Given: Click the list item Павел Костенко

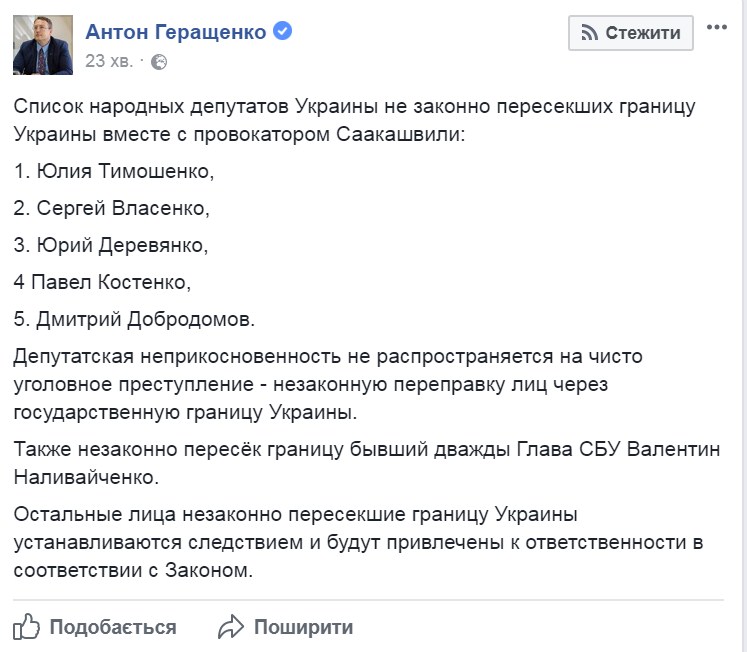Looking at the screenshot, I should click(102, 282).
